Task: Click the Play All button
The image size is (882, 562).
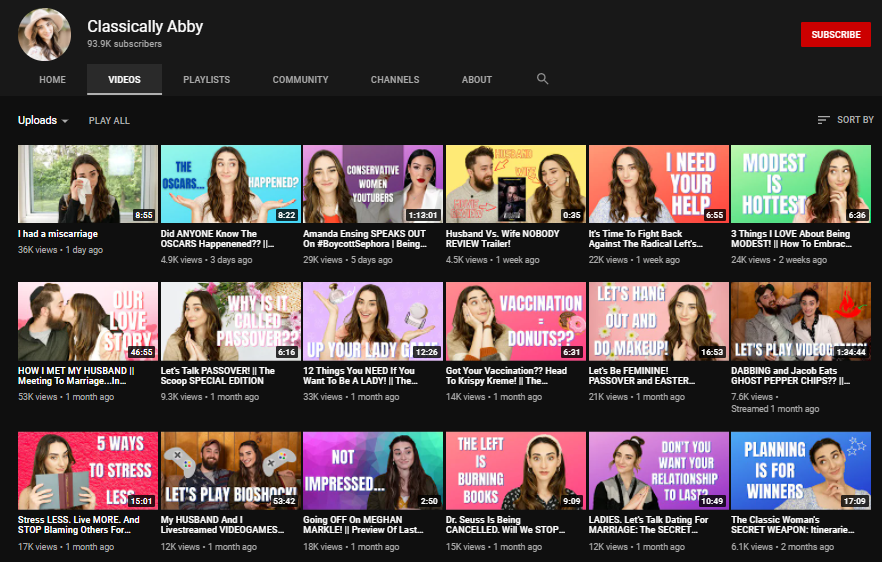Action: [x=109, y=120]
